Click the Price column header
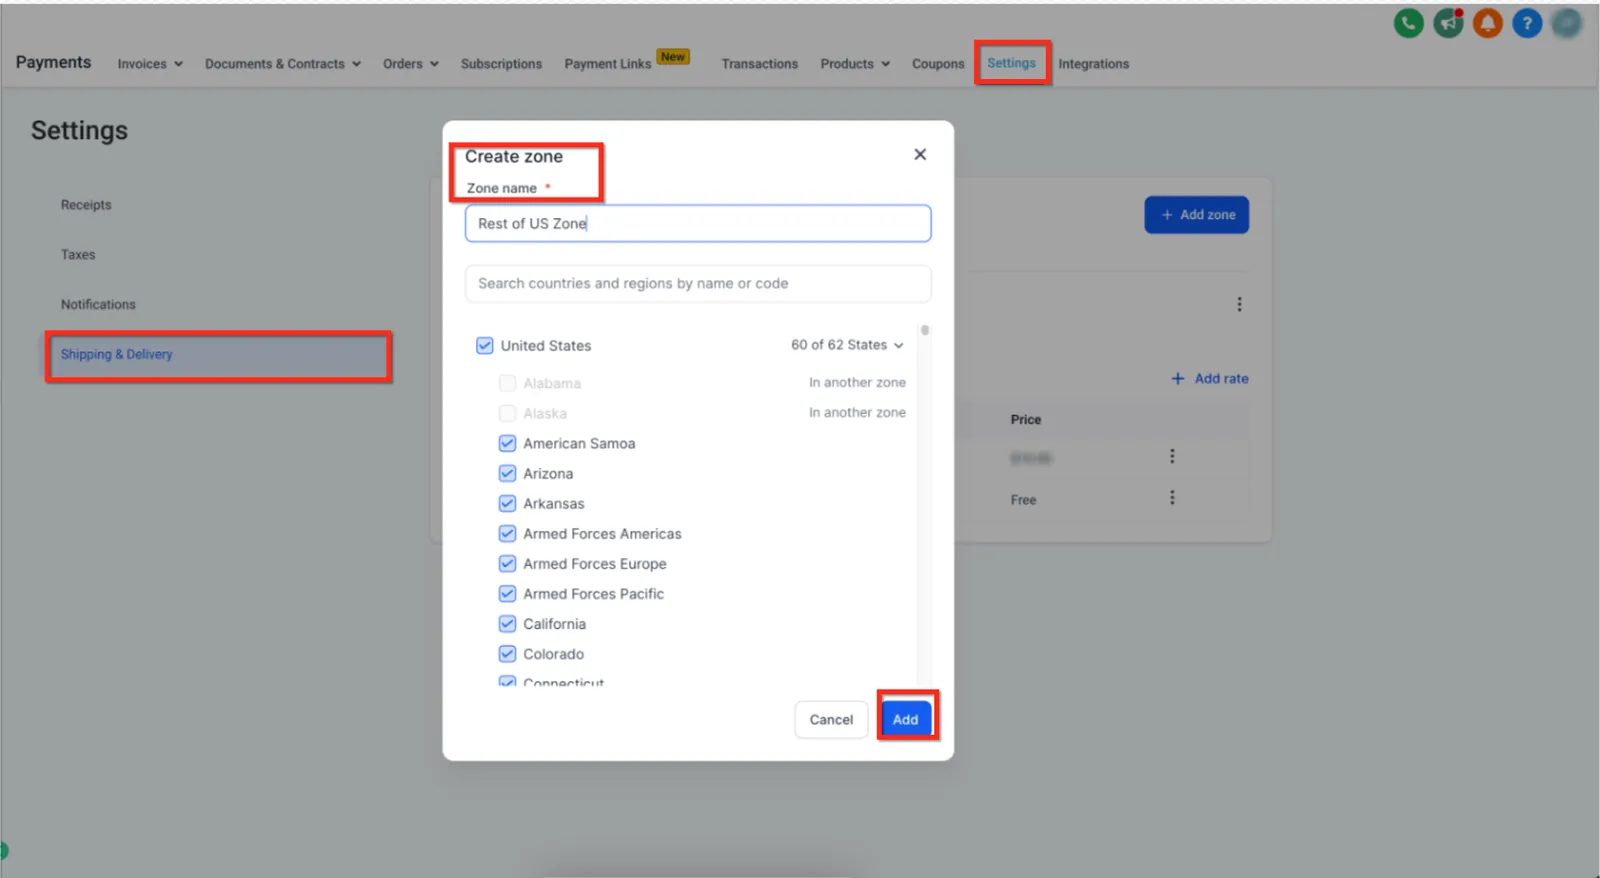Image resolution: width=1600 pixels, height=878 pixels. (1026, 420)
